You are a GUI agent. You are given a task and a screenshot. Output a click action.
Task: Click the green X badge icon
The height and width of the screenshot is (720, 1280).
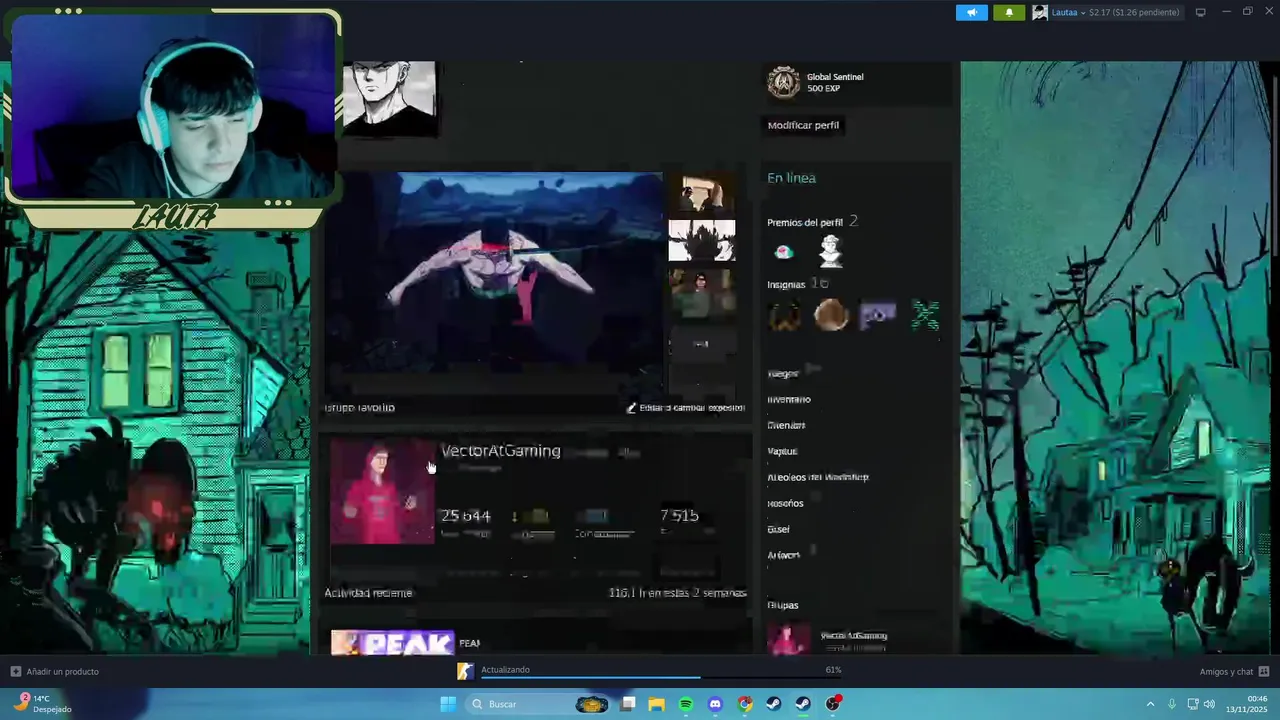pos(925,316)
